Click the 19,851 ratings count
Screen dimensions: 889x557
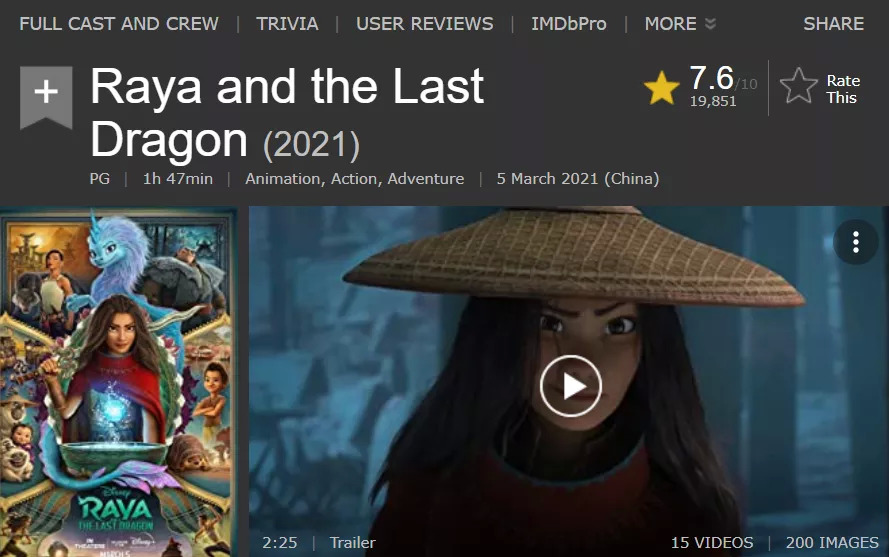click(x=713, y=102)
